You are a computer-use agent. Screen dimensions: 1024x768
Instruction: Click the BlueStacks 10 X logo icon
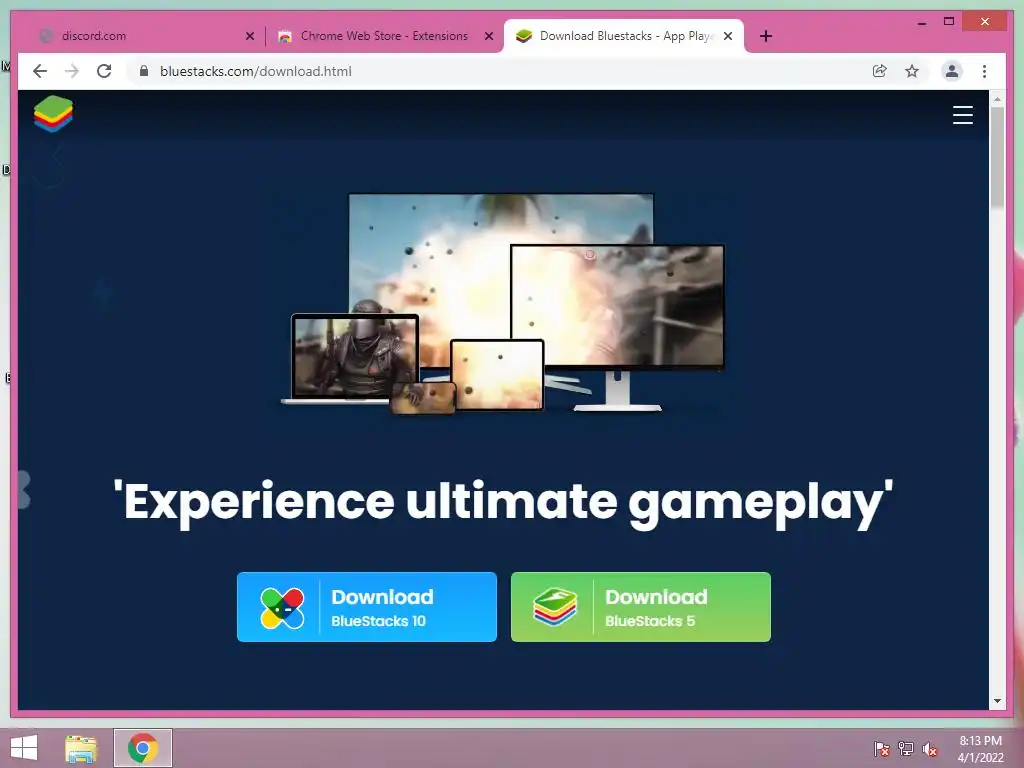point(282,608)
